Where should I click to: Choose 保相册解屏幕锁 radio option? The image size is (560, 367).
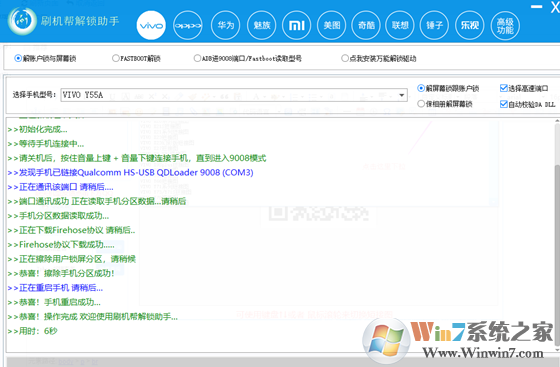tap(445, 104)
